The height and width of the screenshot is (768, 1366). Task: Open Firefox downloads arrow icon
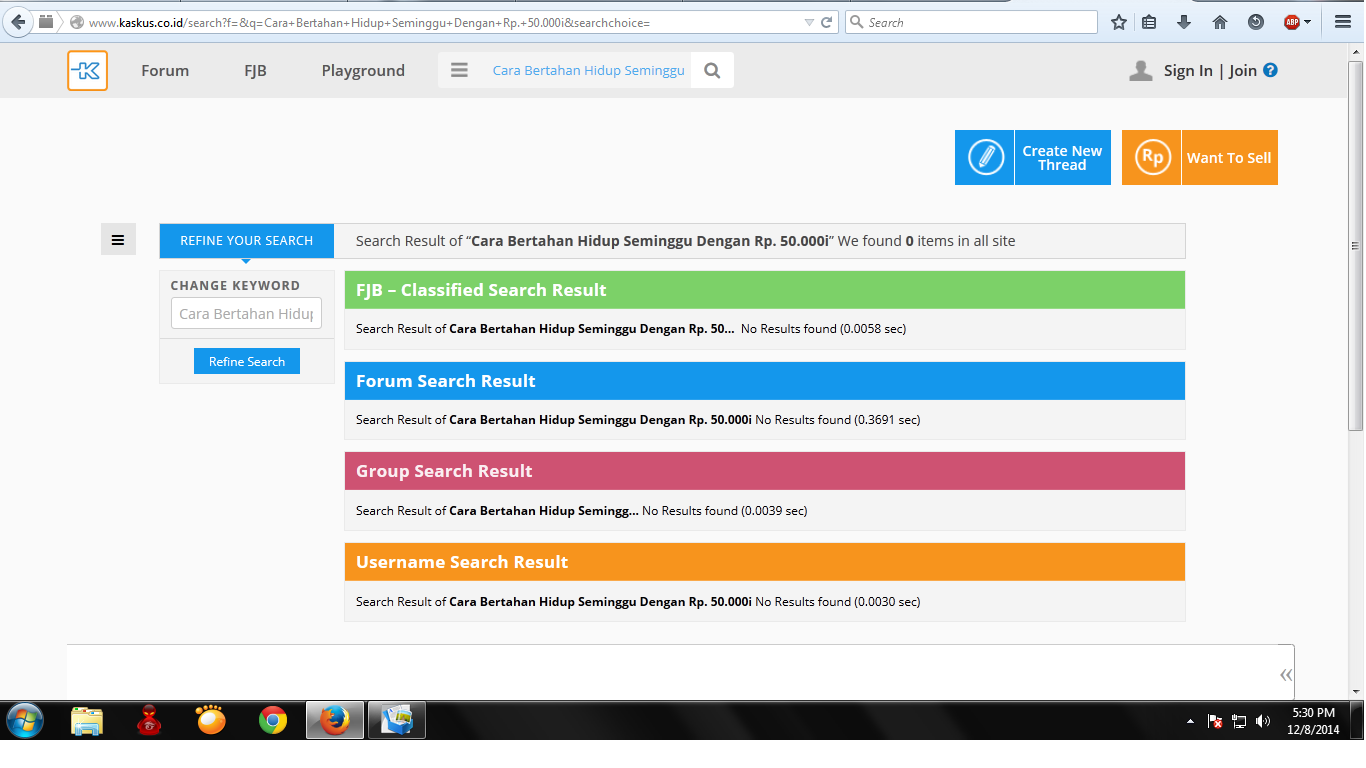(1184, 22)
